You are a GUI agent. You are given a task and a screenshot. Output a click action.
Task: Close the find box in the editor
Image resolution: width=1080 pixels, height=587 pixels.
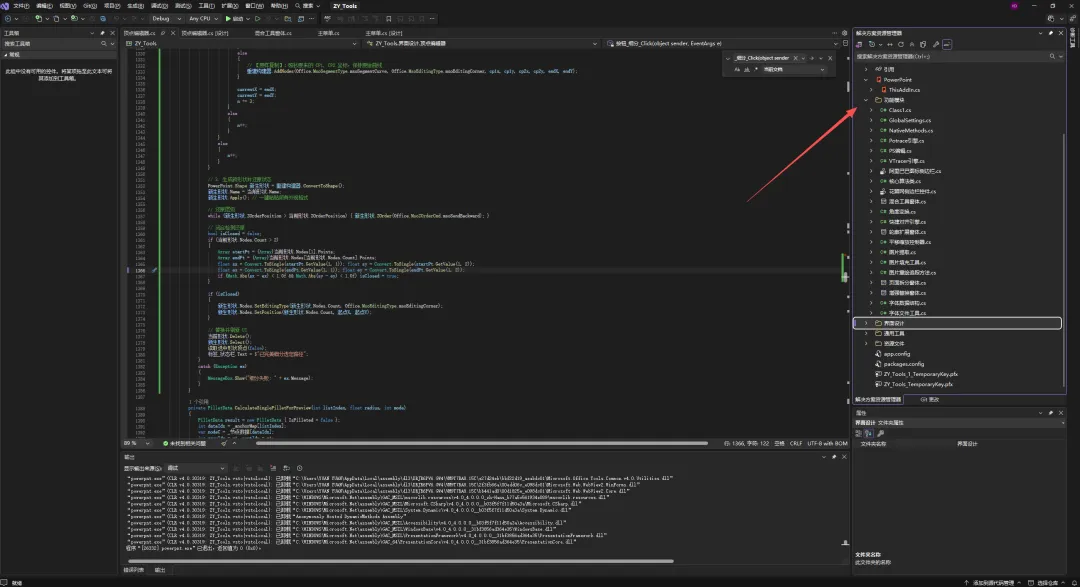pyautogui.click(x=830, y=58)
